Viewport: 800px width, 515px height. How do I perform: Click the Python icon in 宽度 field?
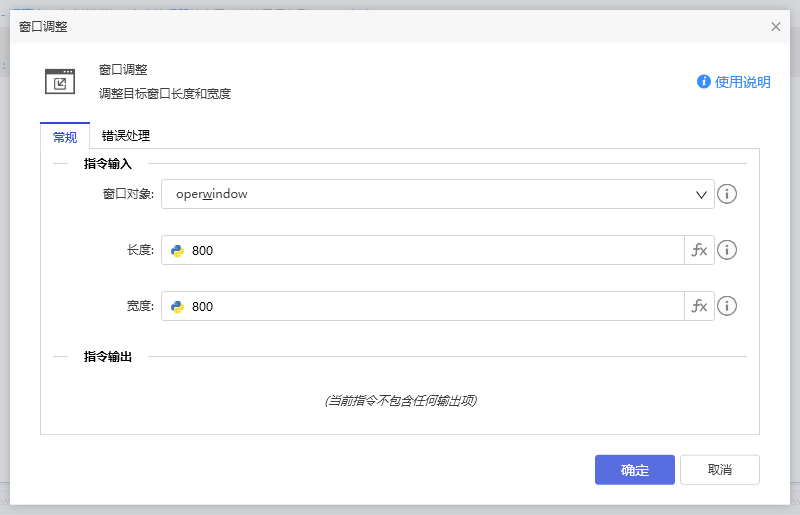pyautogui.click(x=178, y=306)
